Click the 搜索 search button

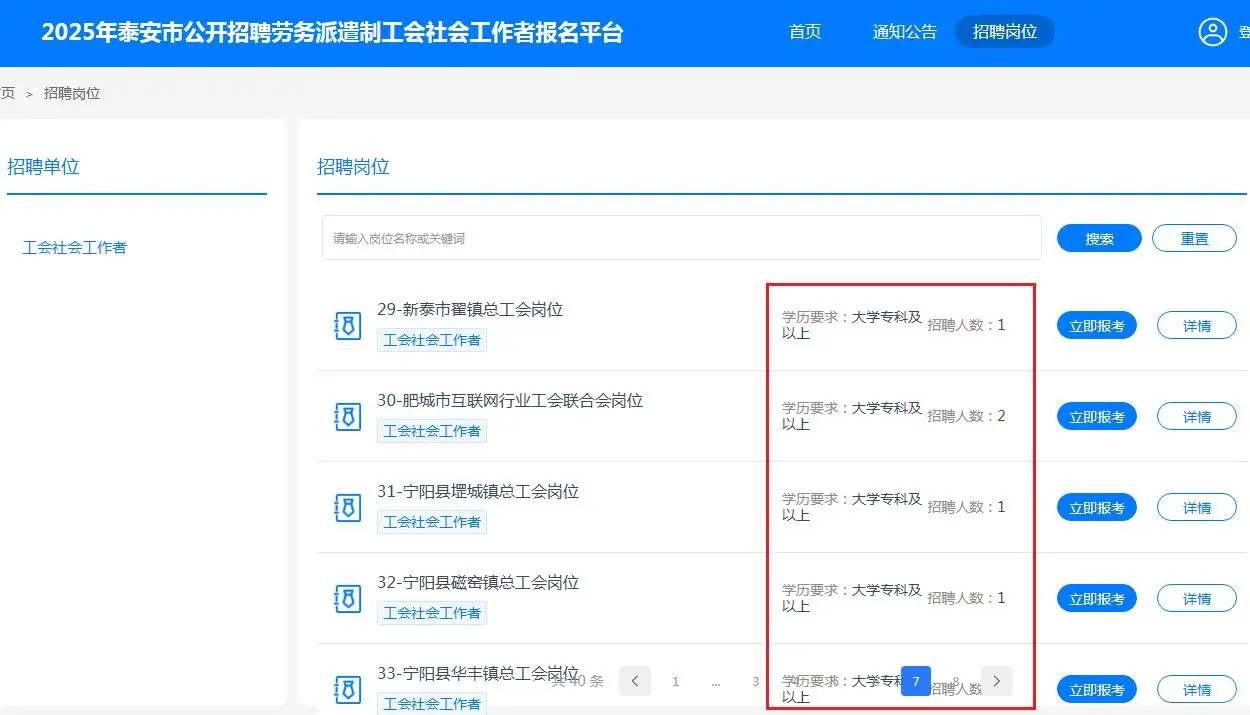(x=1098, y=238)
